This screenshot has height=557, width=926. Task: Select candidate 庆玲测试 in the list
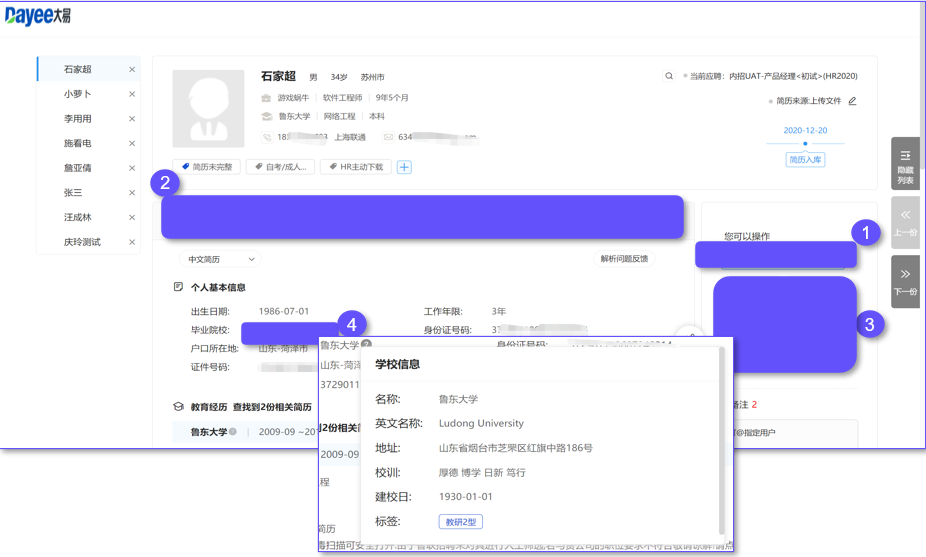tap(82, 242)
